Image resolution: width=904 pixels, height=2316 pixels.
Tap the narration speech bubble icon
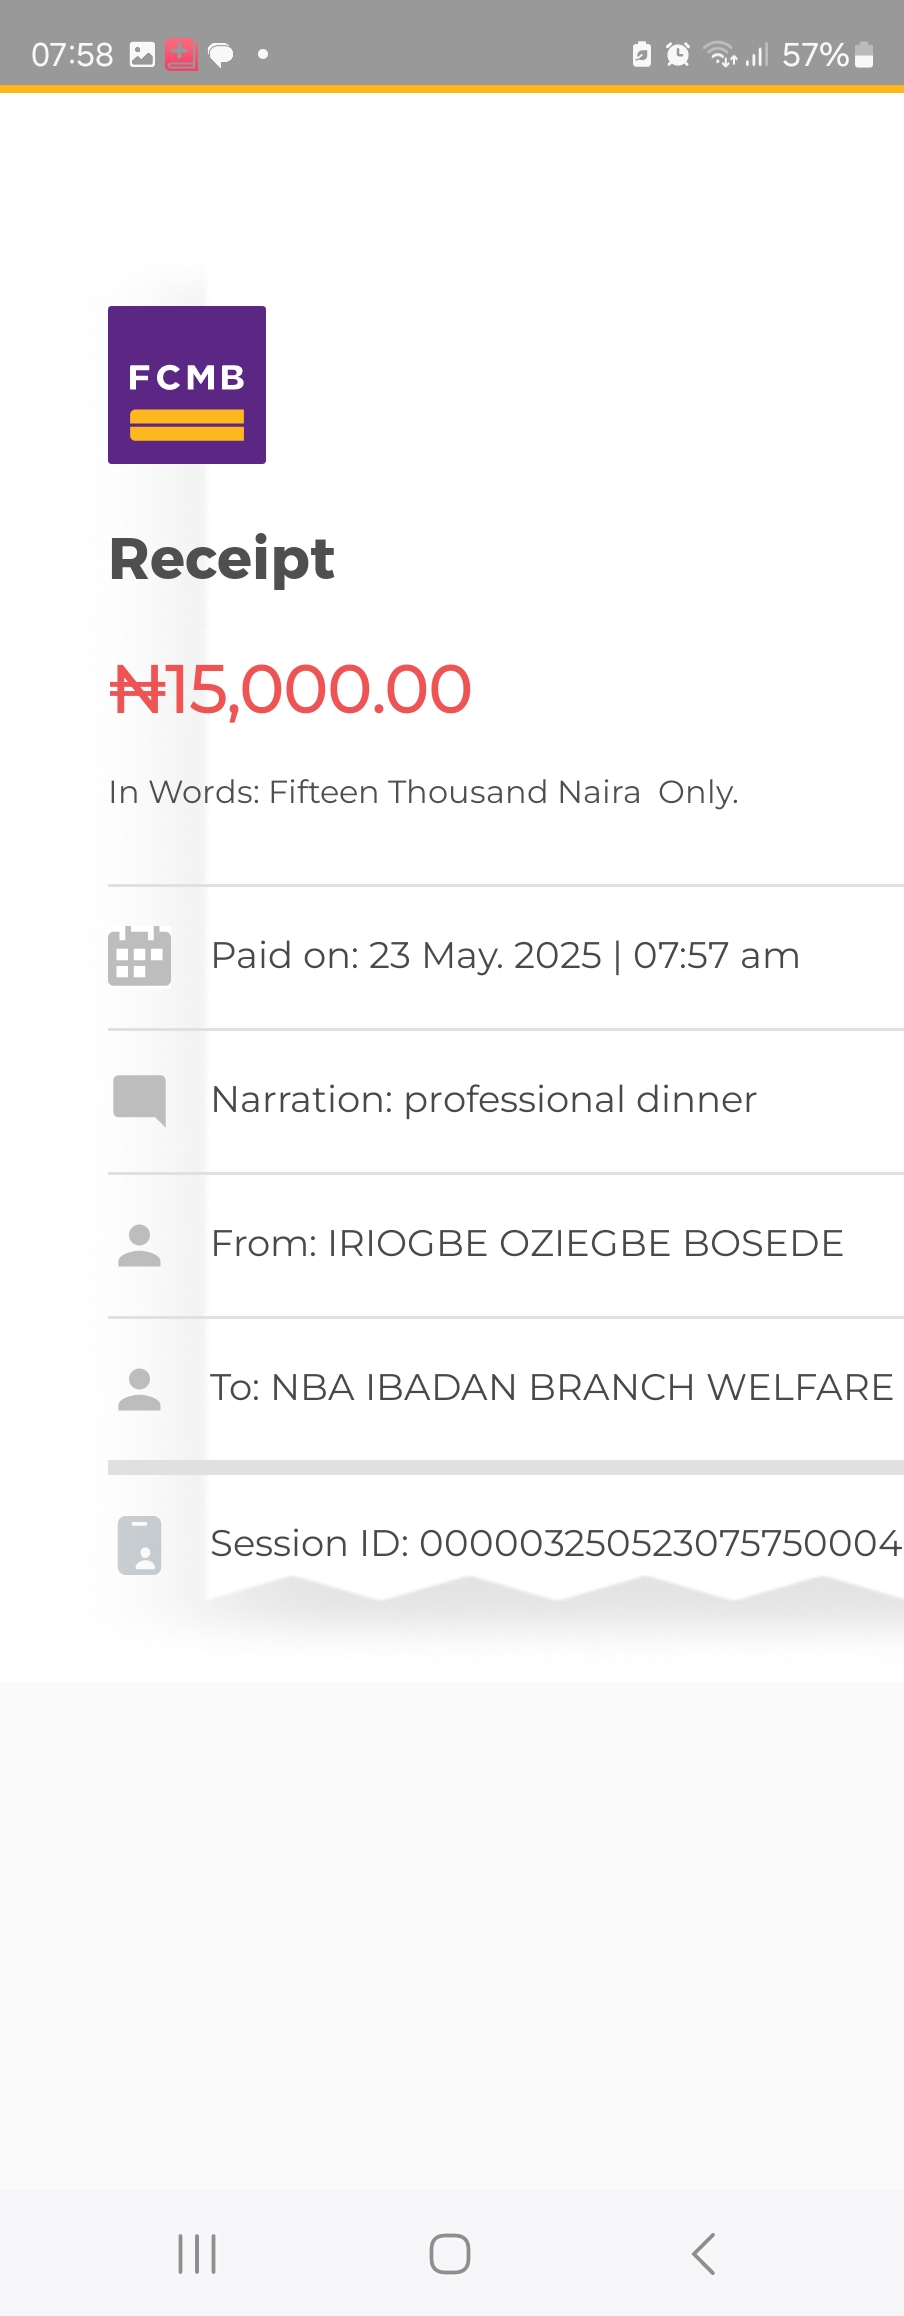click(x=140, y=1100)
